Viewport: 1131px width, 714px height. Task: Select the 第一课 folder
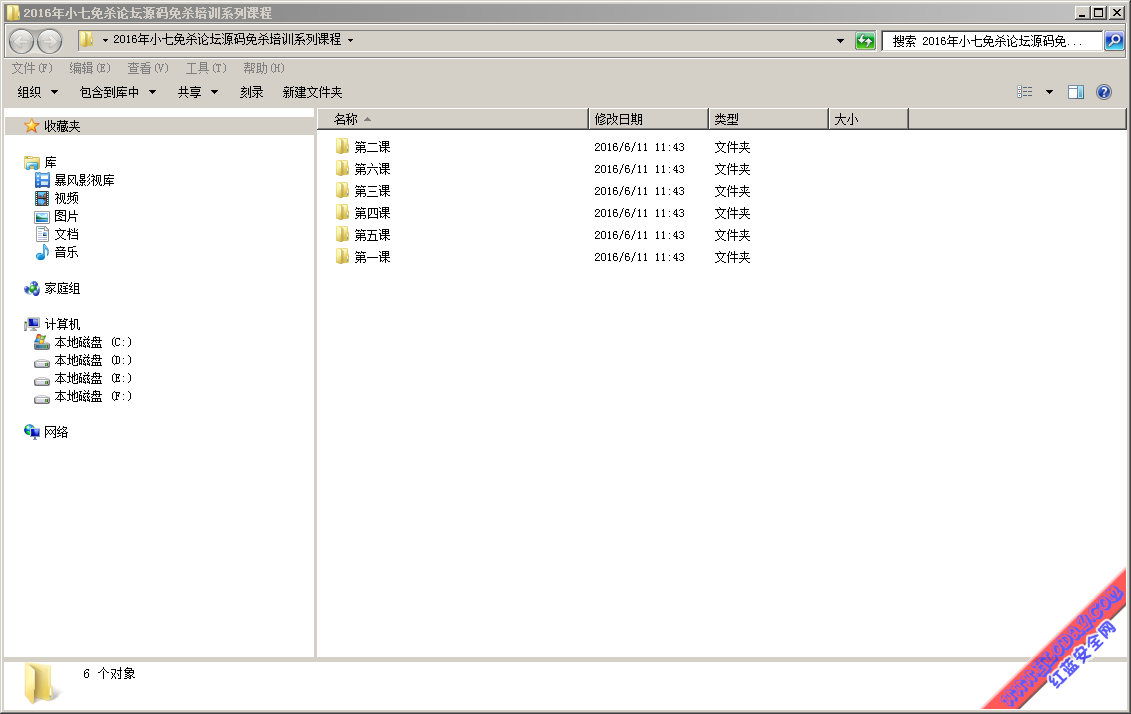[x=372, y=257]
